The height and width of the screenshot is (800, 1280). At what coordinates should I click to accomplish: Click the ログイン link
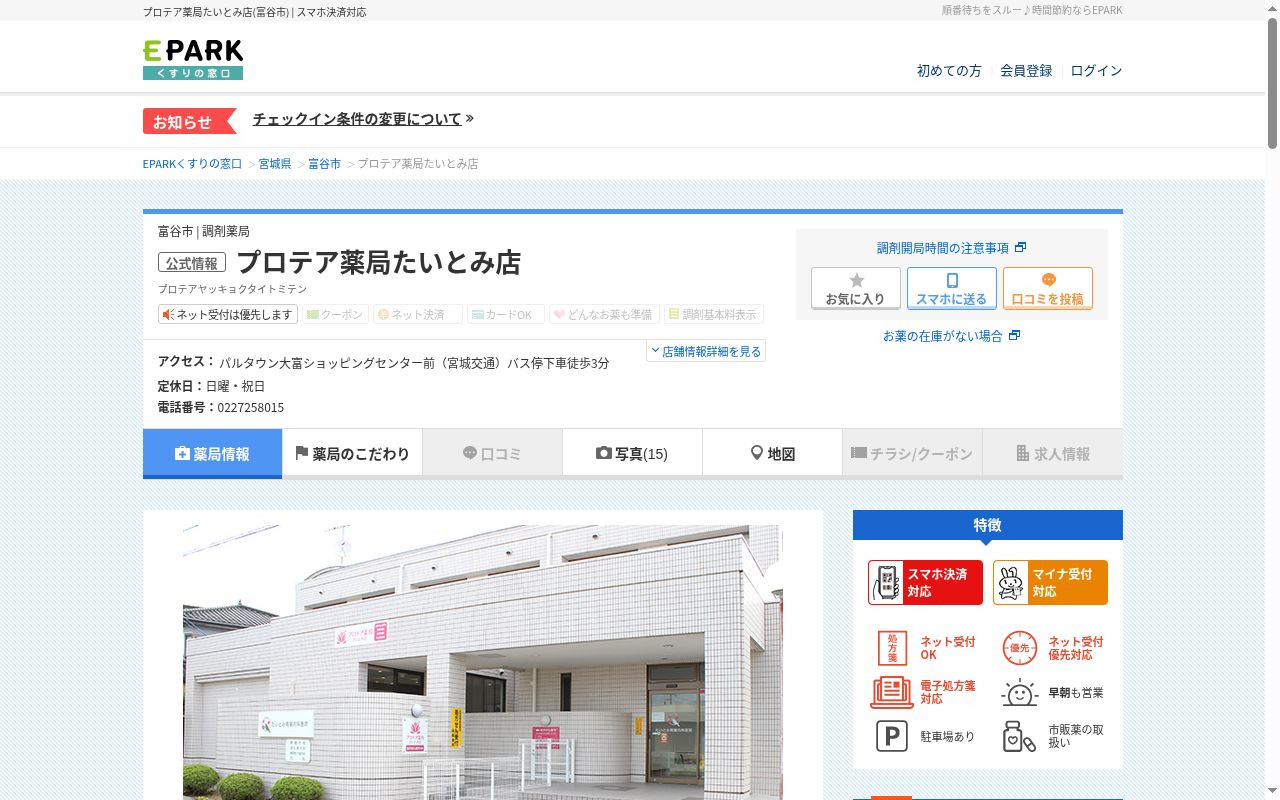pyautogui.click(x=1096, y=71)
